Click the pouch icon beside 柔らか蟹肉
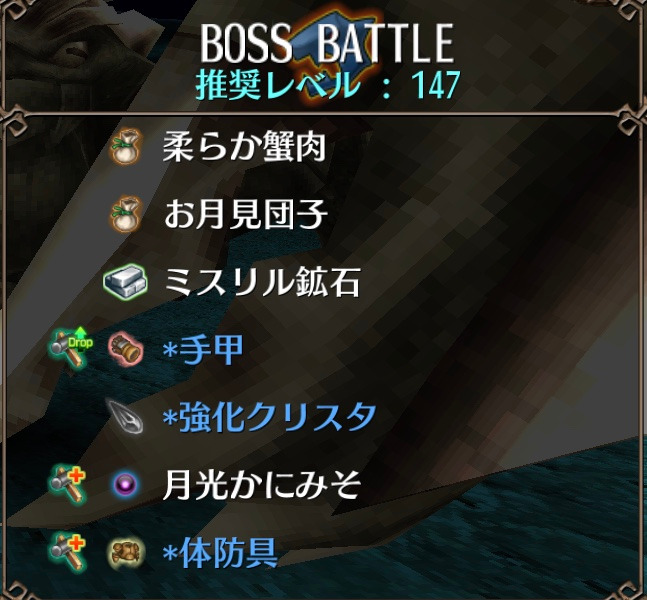This screenshot has height=600, width=647. pos(125,147)
